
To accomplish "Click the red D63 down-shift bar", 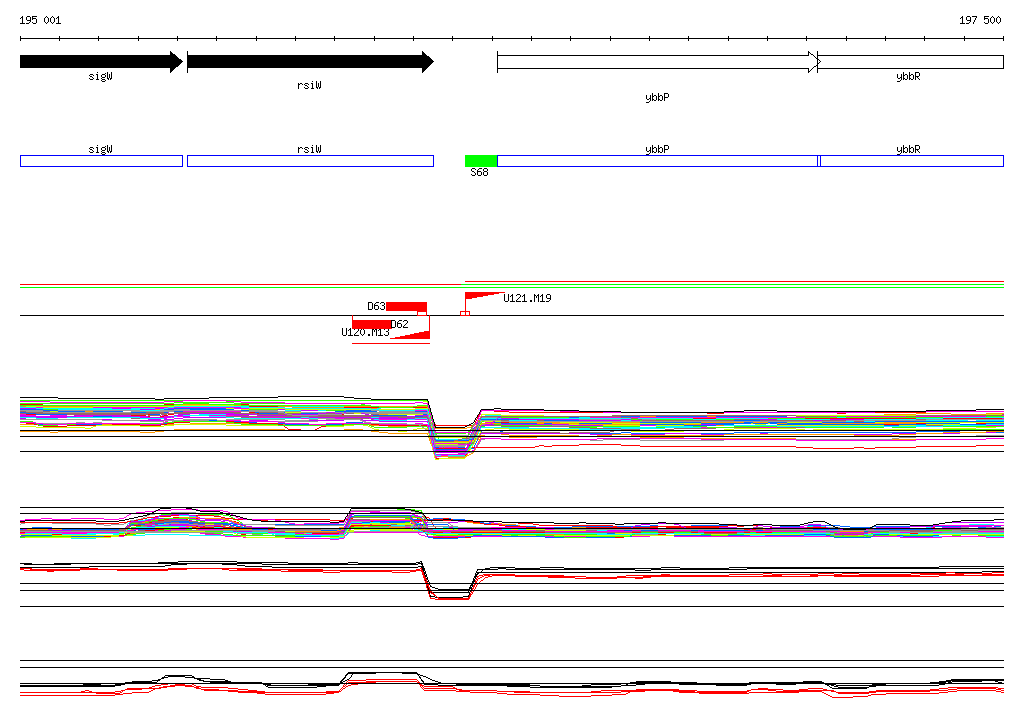I will point(406,307).
